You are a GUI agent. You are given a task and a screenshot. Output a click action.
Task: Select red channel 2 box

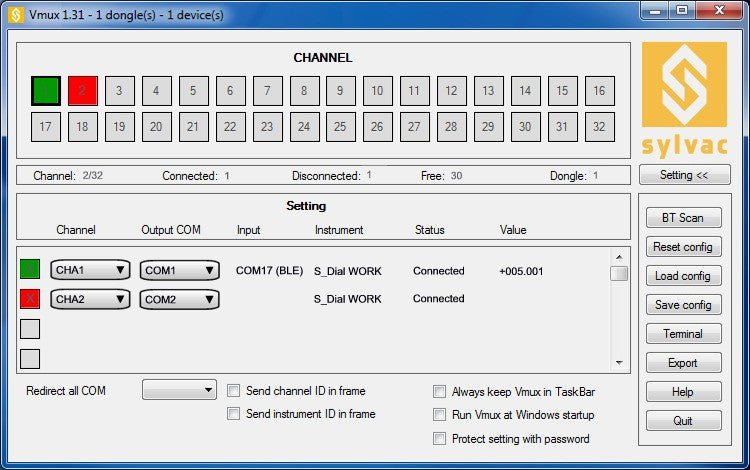82,91
